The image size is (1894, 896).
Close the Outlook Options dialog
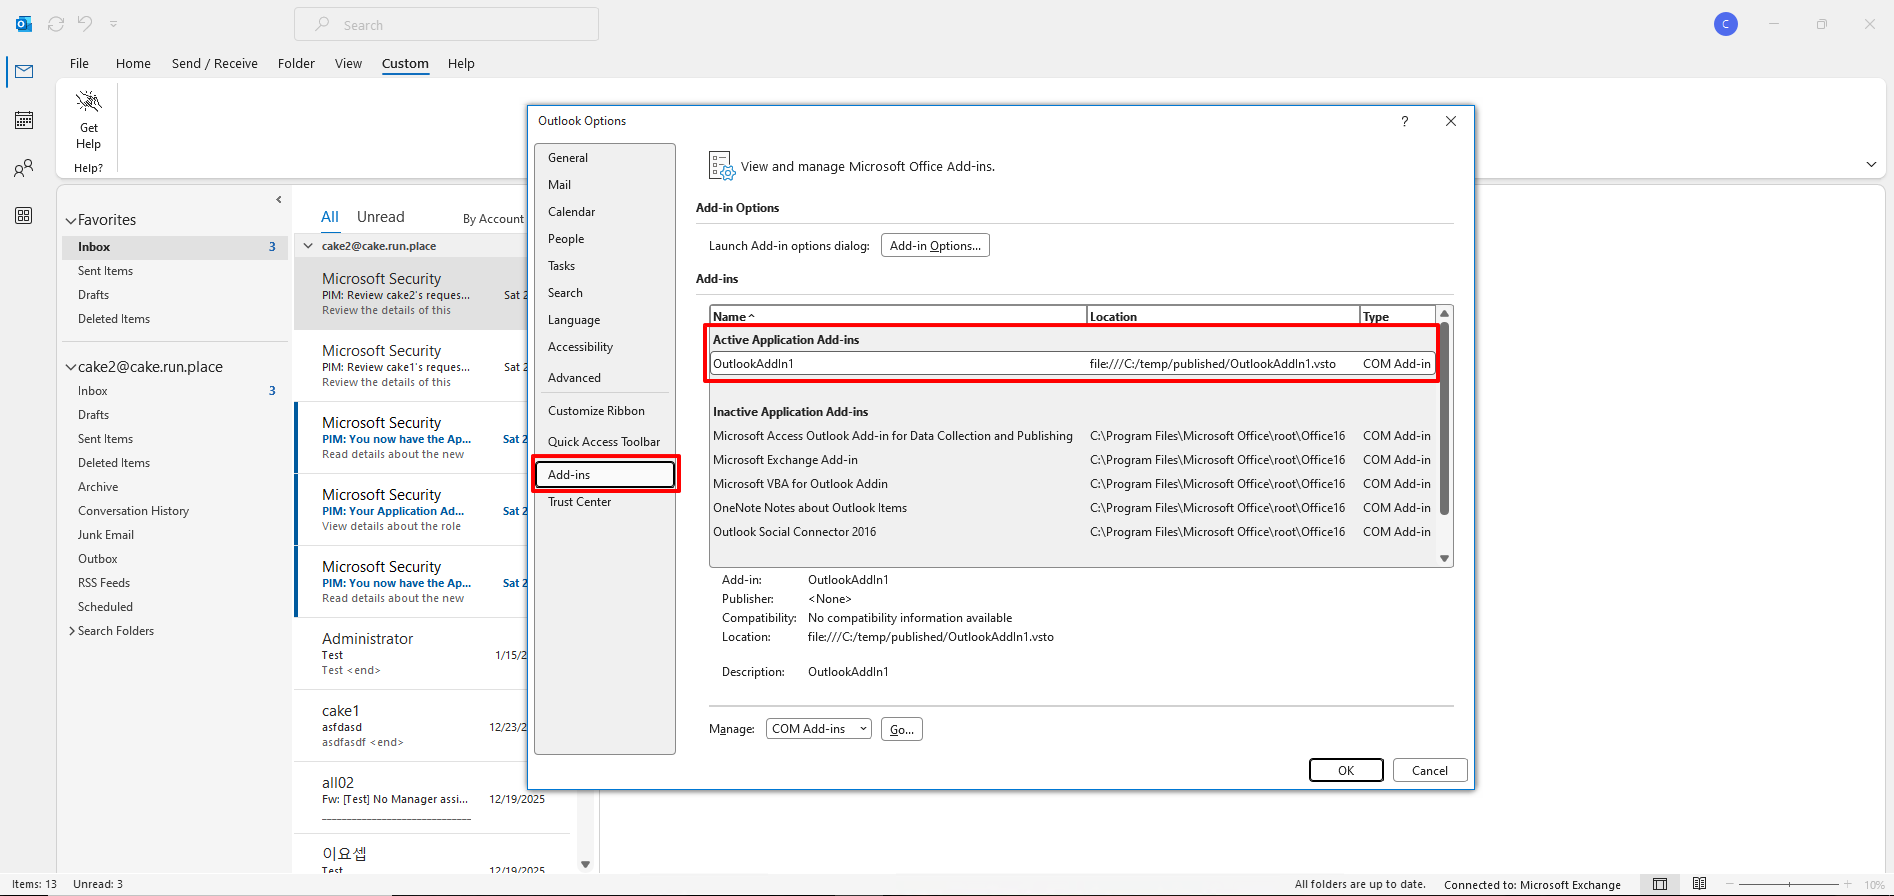(x=1451, y=121)
